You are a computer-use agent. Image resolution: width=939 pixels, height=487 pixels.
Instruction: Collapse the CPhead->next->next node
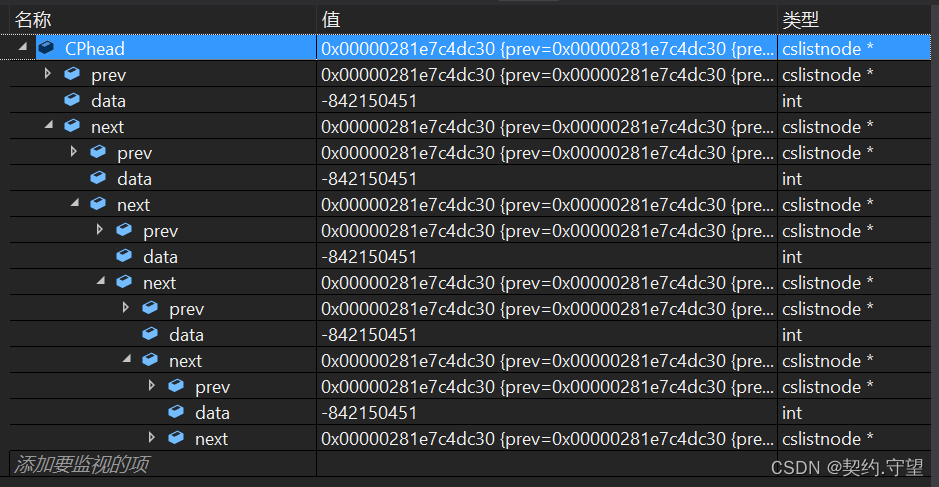pyautogui.click(x=75, y=202)
